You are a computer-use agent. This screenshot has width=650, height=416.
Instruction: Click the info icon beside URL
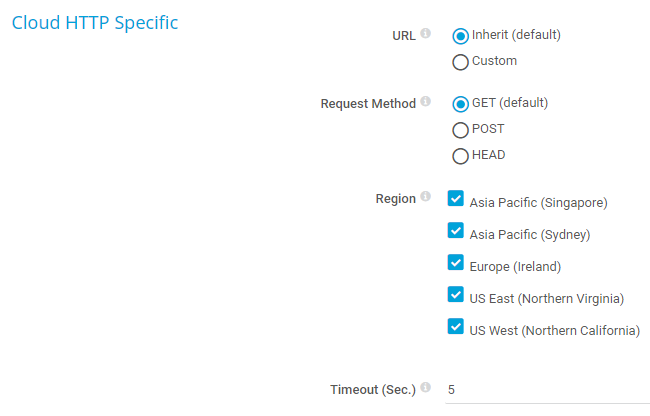[425, 34]
